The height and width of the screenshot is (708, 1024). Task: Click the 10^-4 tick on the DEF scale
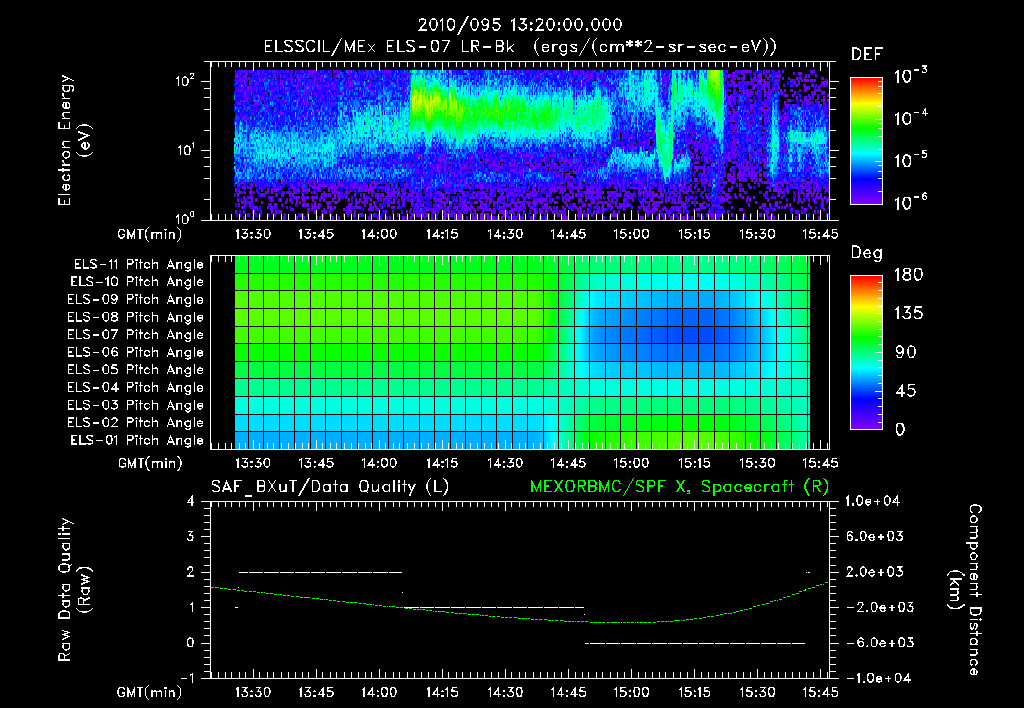(x=911, y=117)
